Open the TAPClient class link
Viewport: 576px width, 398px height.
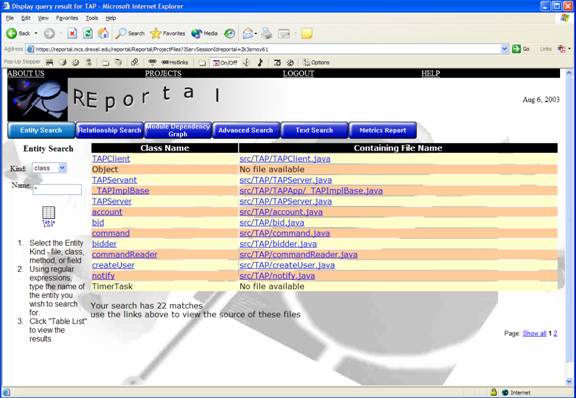pyautogui.click(x=111, y=159)
